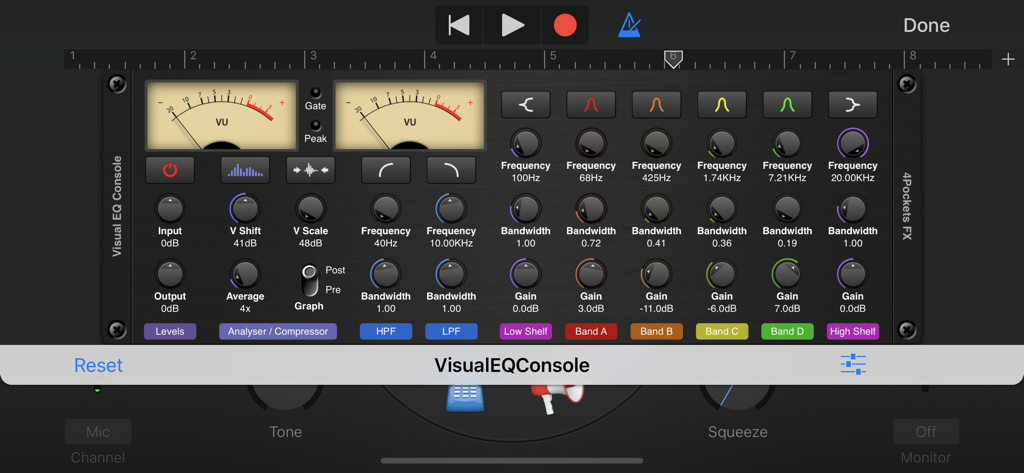1024x473 pixels.
Task: Click the LPF Frequency 10.00KHz knob
Action: point(451,209)
